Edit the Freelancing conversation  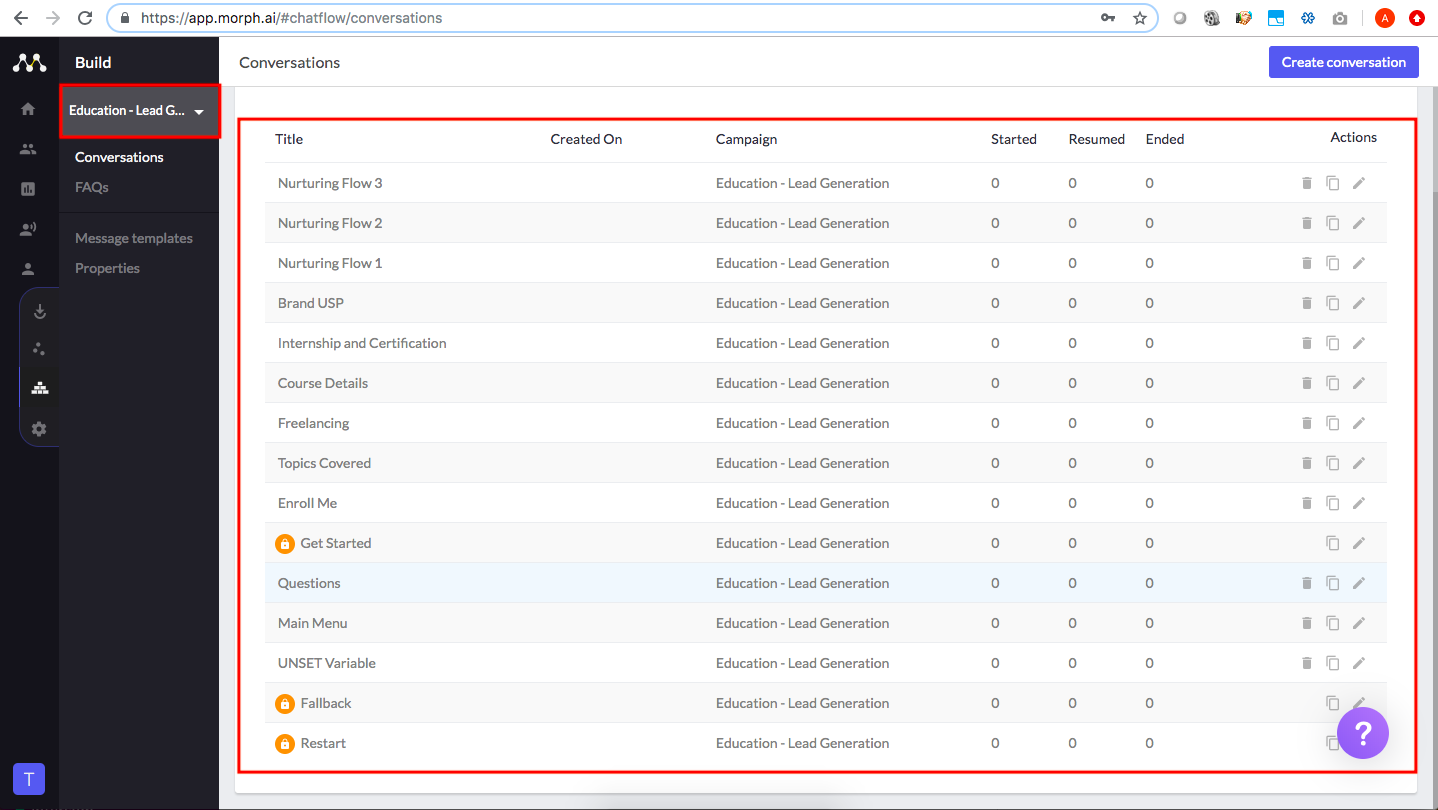[x=1358, y=423]
